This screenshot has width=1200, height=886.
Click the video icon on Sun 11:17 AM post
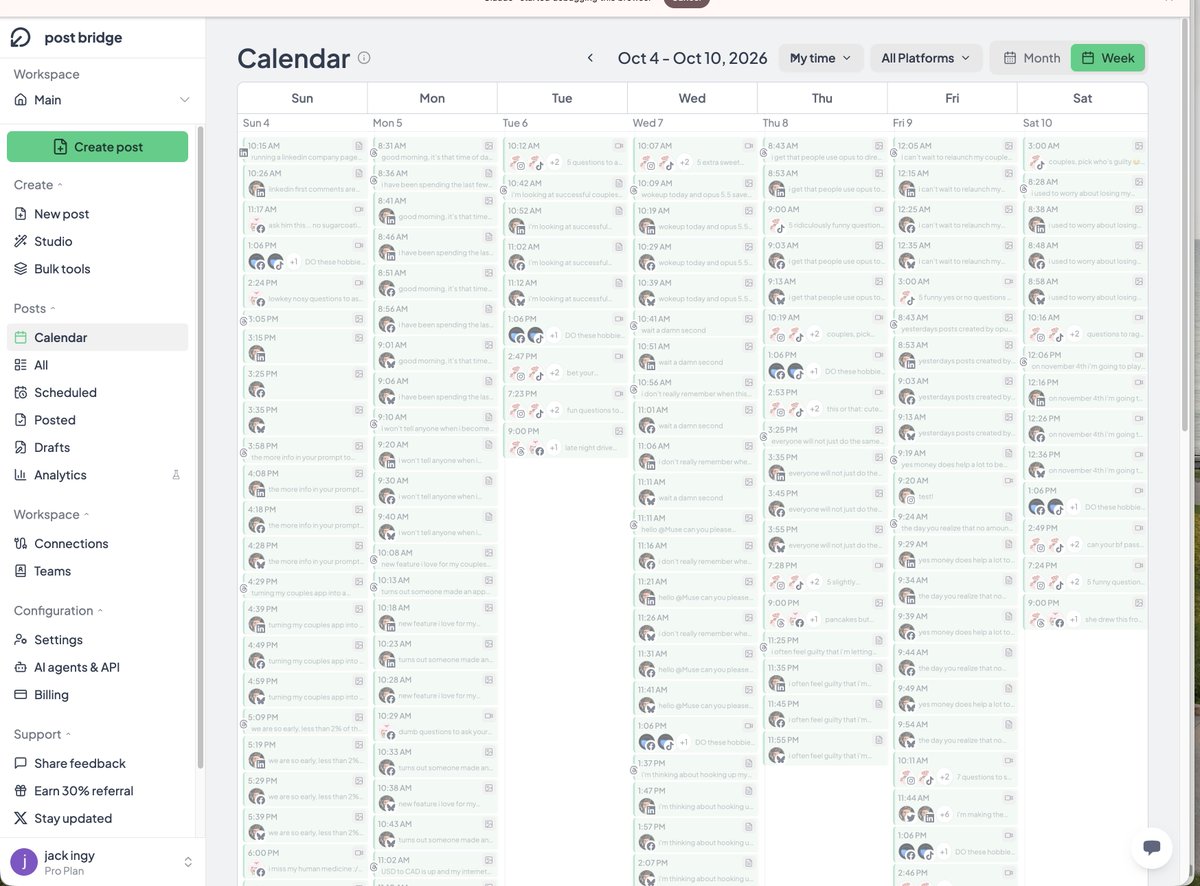(x=359, y=209)
